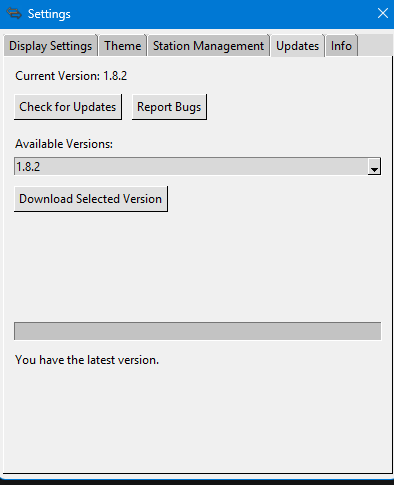Click the Check for Updates button
The image size is (394, 485).
click(68, 107)
